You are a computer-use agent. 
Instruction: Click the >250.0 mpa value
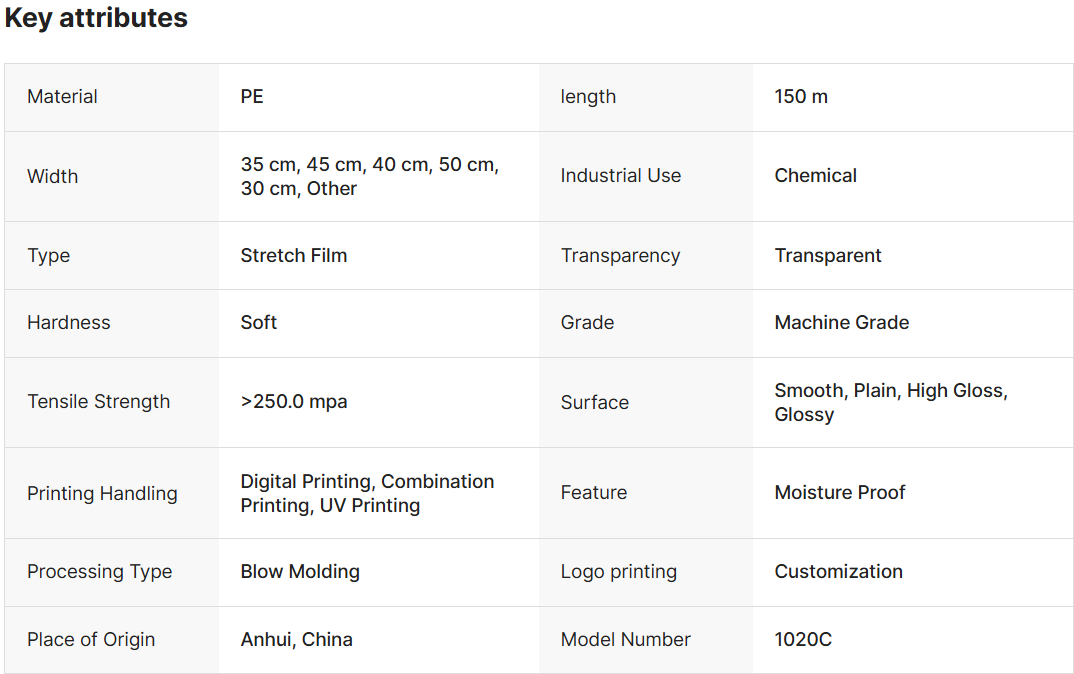294,402
